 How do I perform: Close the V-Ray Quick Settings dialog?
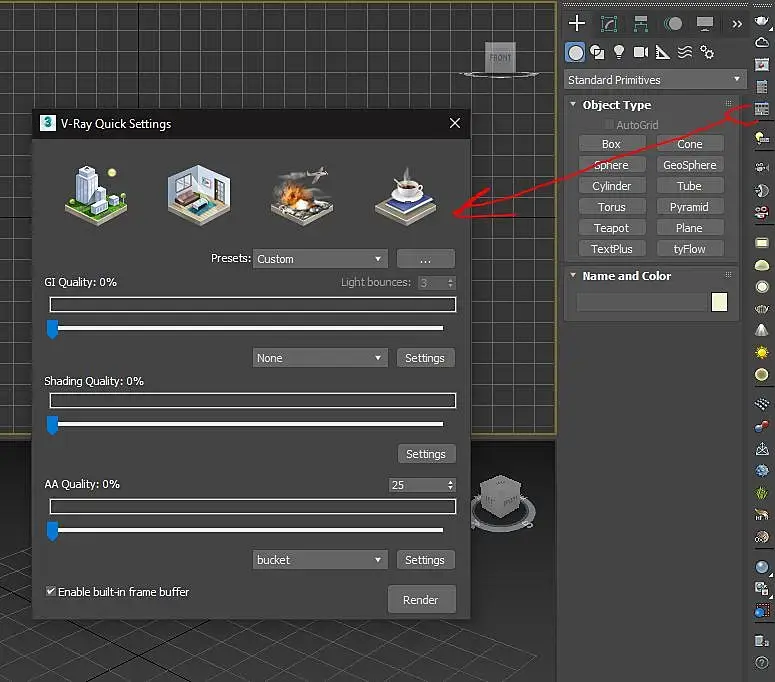click(x=455, y=123)
